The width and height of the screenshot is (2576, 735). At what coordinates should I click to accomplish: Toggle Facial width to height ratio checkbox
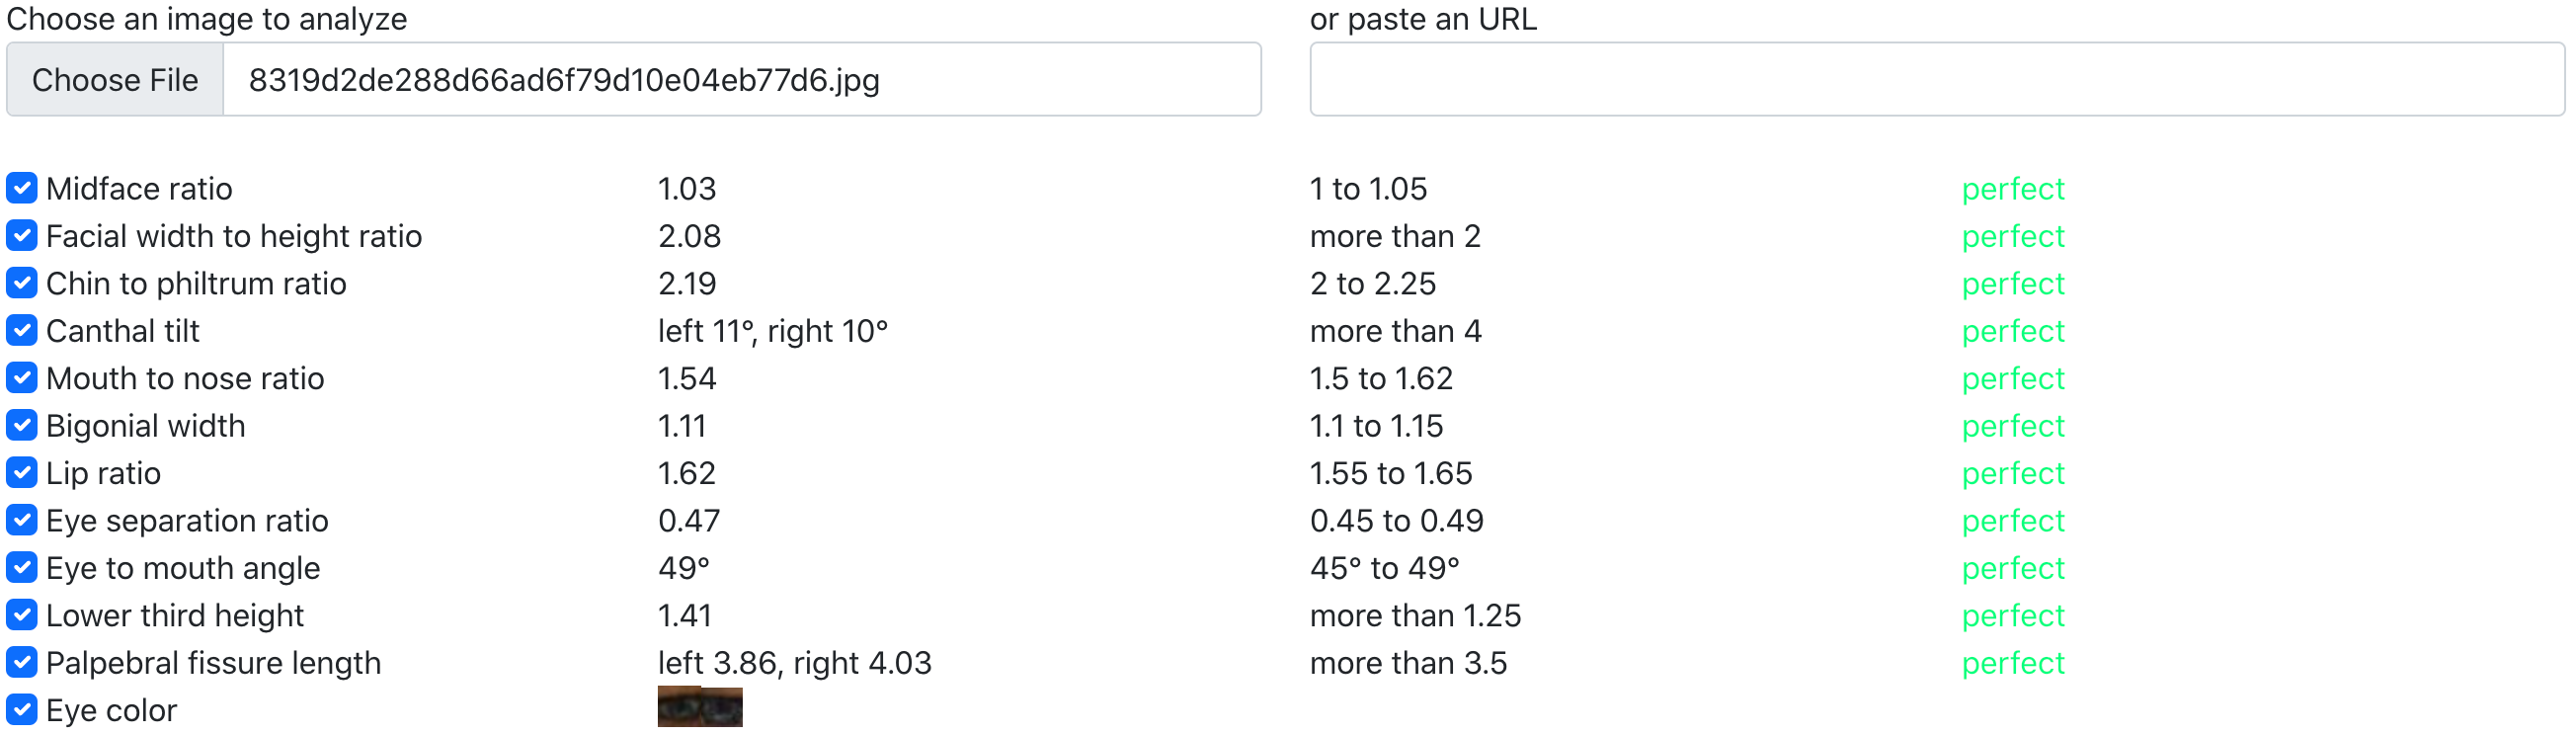coord(22,236)
